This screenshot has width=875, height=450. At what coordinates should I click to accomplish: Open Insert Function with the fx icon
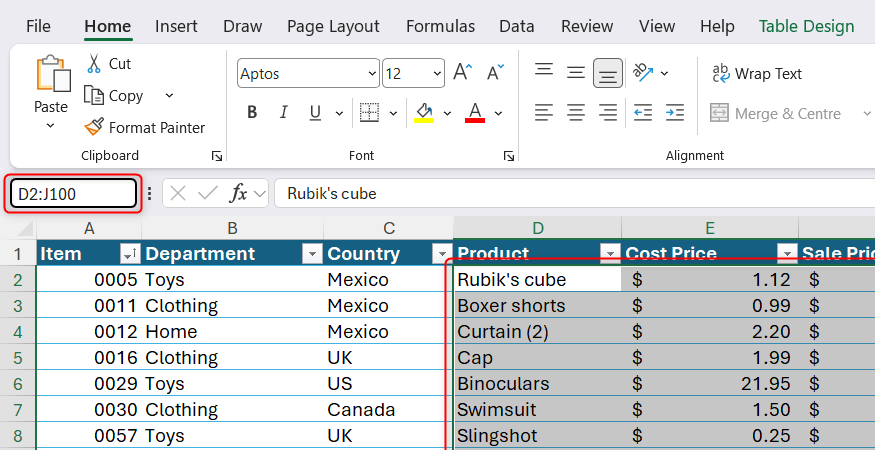pyautogui.click(x=238, y=194)
